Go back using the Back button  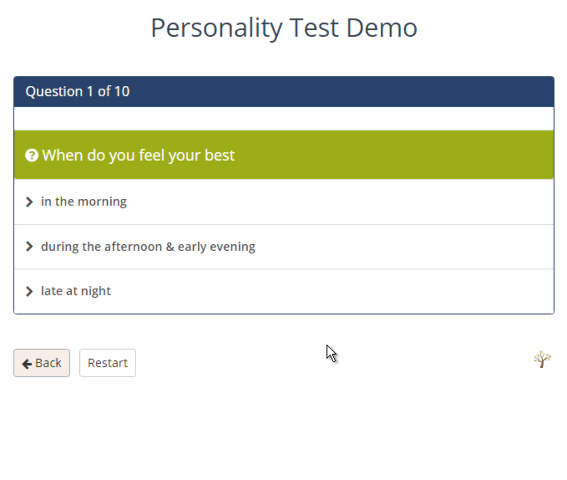click(x=42, y=363)
